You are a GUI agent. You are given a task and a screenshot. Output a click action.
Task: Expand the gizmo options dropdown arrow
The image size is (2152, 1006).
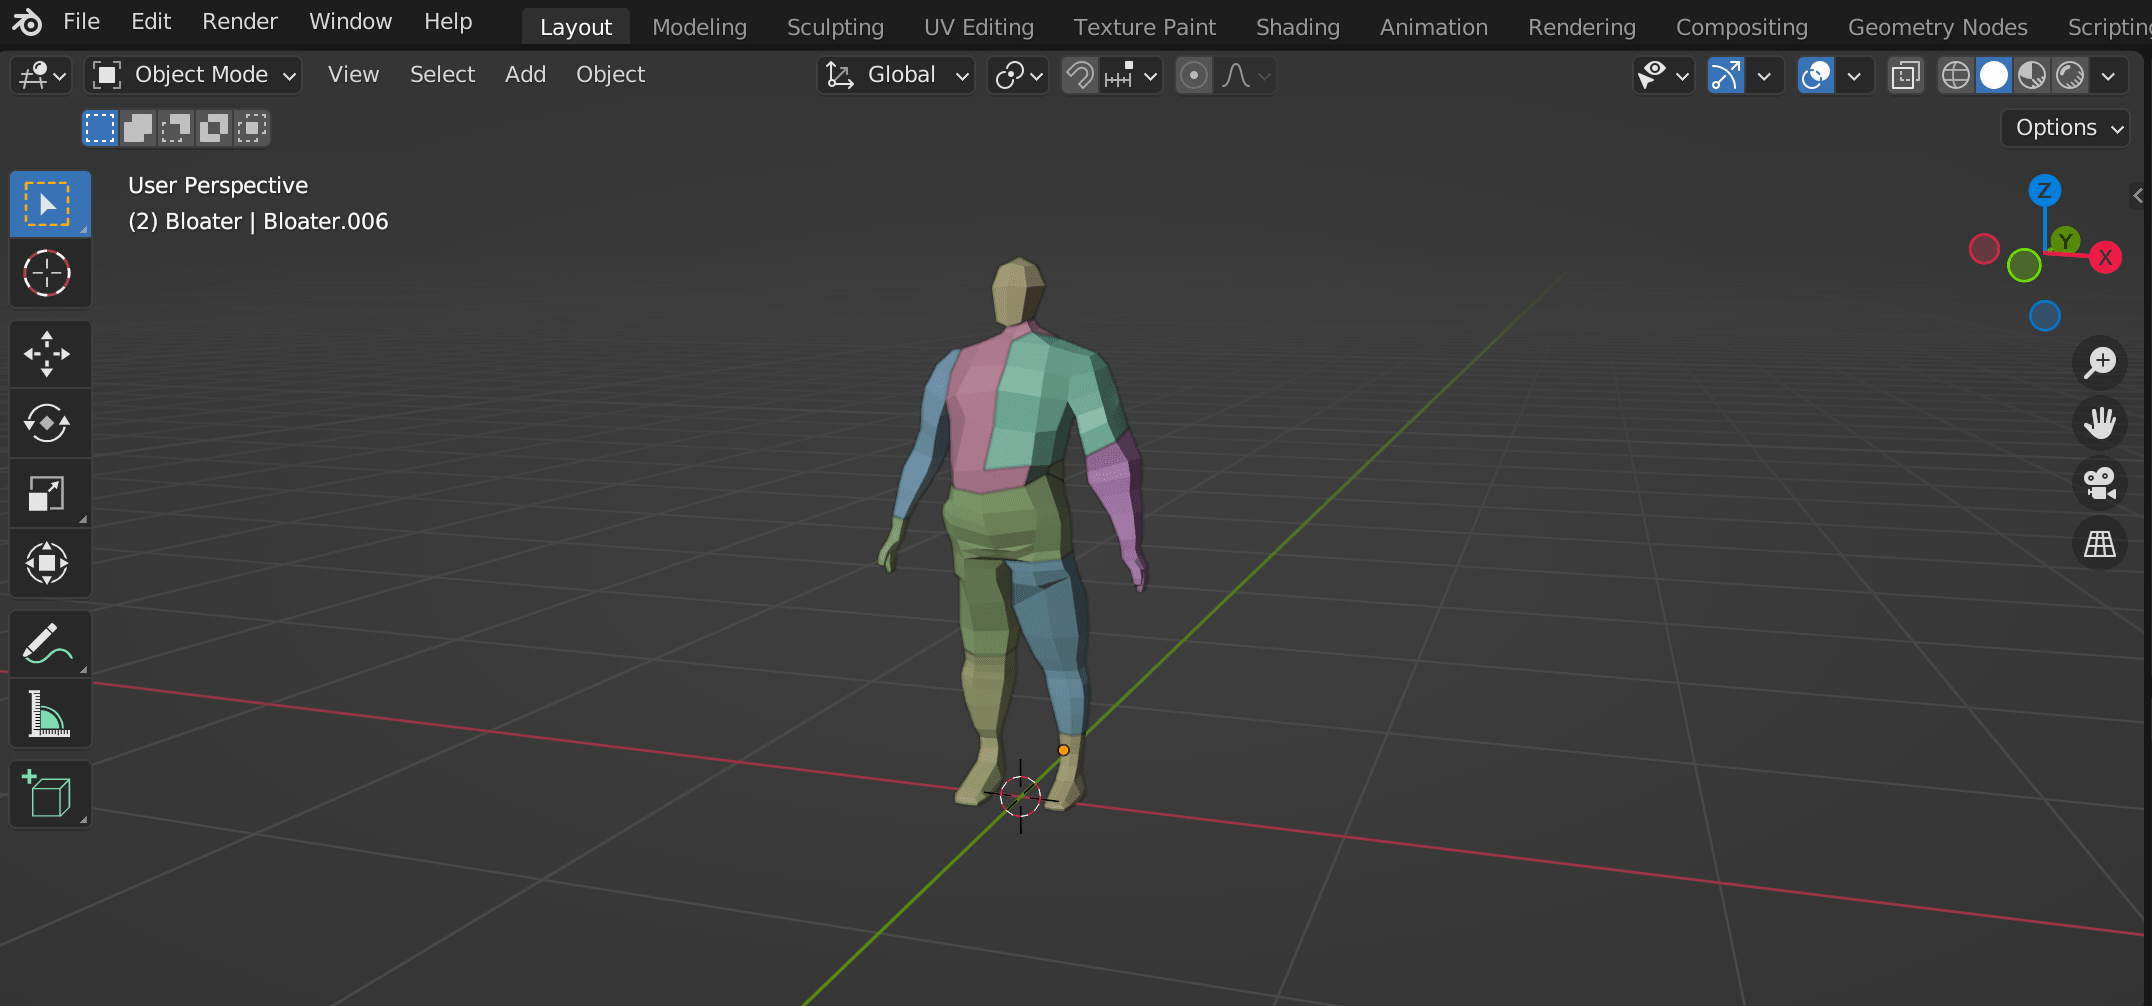click(x=1764, y=75)
